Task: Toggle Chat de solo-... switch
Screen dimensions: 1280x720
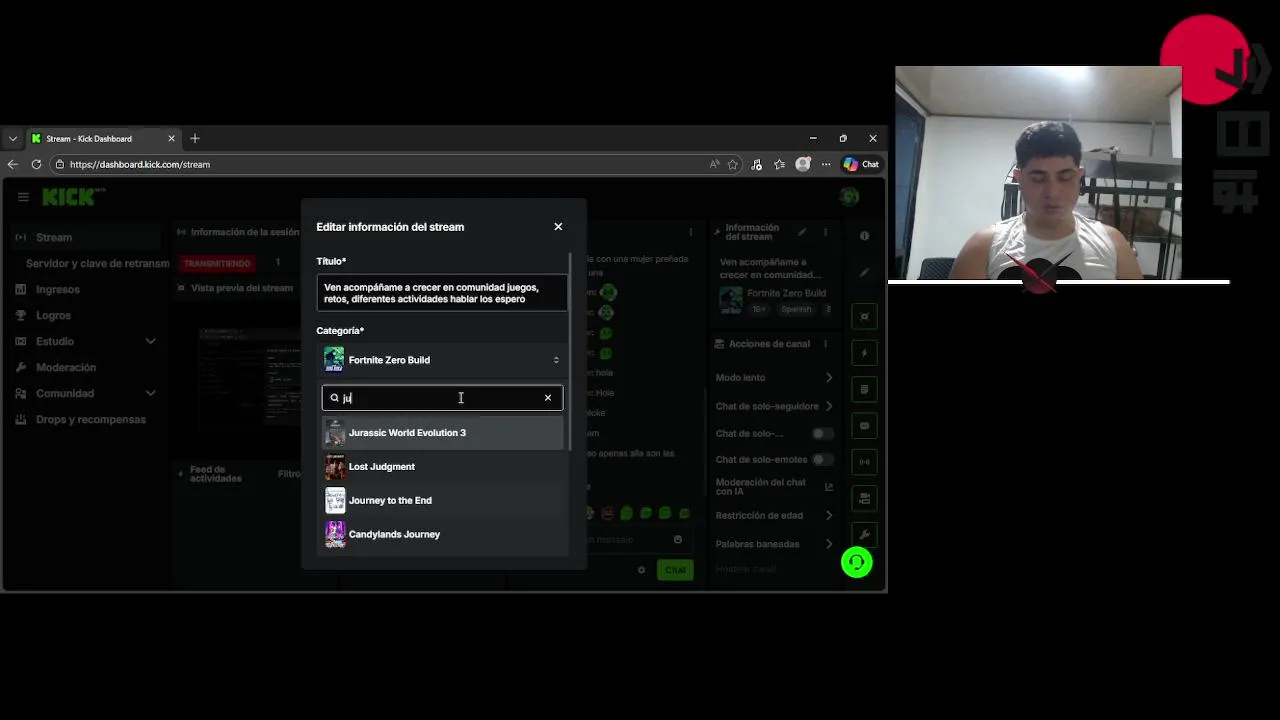Action: 823,434
